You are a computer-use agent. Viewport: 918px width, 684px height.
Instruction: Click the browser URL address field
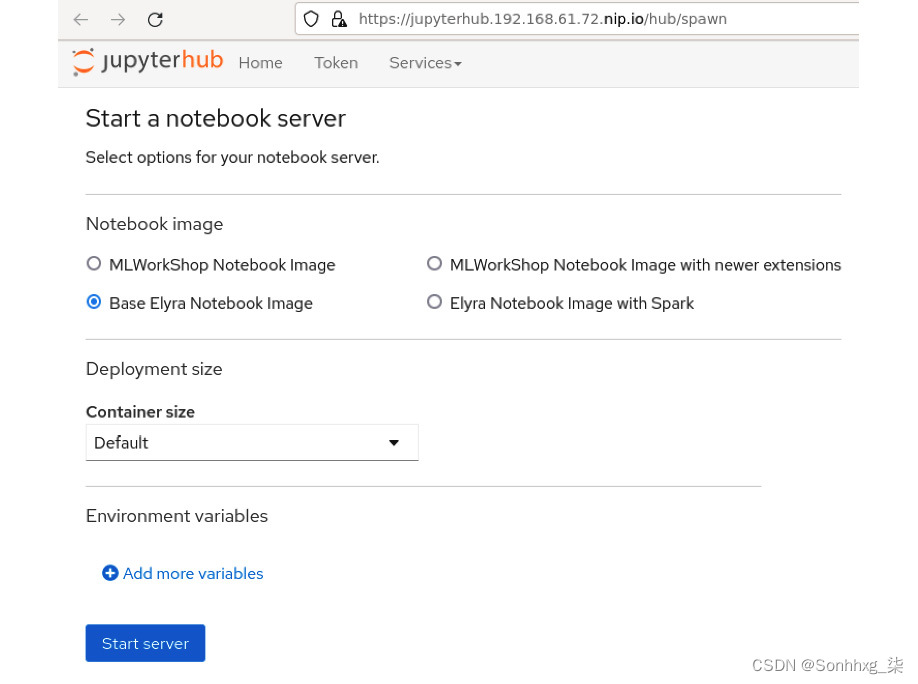click(x=577, y=19)
